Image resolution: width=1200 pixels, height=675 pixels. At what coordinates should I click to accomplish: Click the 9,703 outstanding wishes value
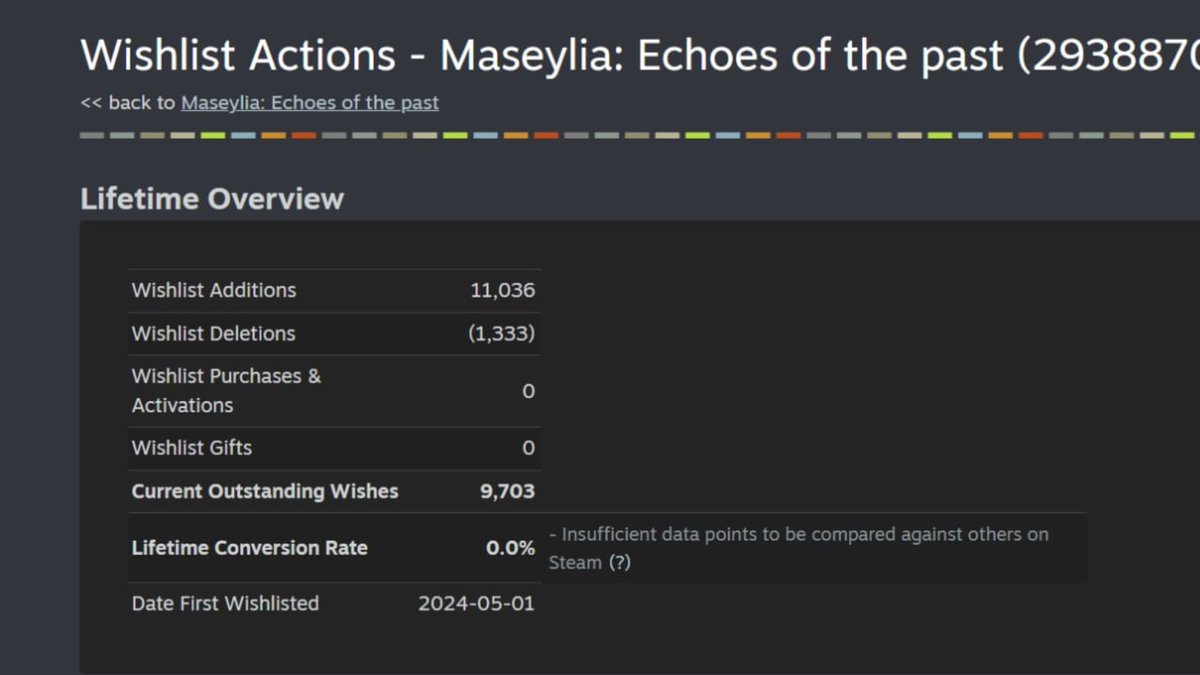(508, 492)
